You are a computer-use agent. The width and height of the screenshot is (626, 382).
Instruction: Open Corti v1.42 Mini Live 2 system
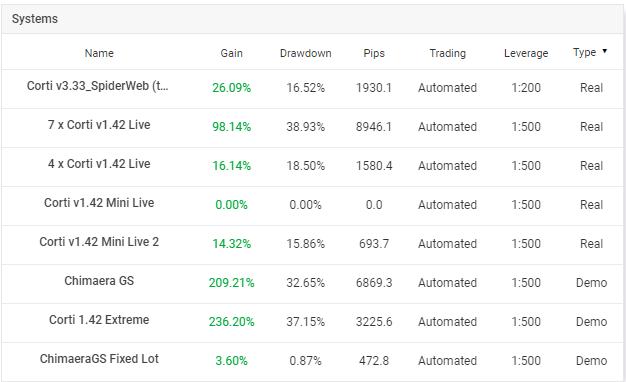coord(99,242)
